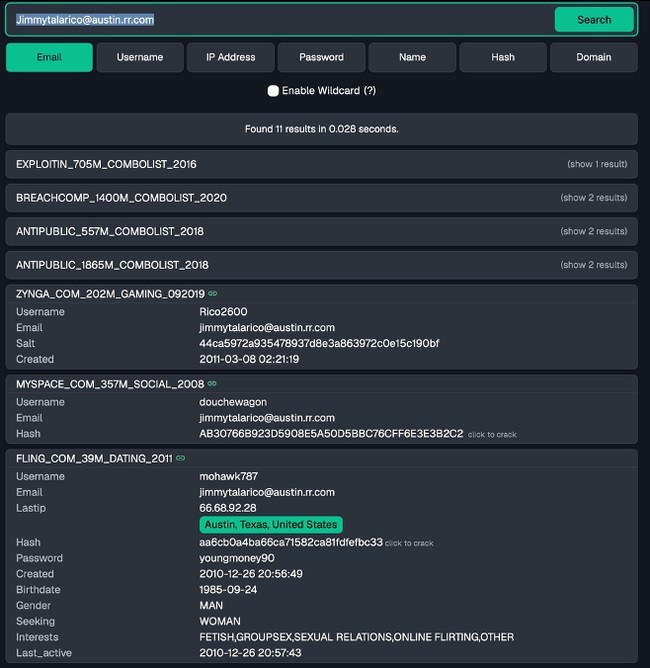Switch to the Name search tab
This screenshot has height=668, width=650.
click(x=412, y=57)
